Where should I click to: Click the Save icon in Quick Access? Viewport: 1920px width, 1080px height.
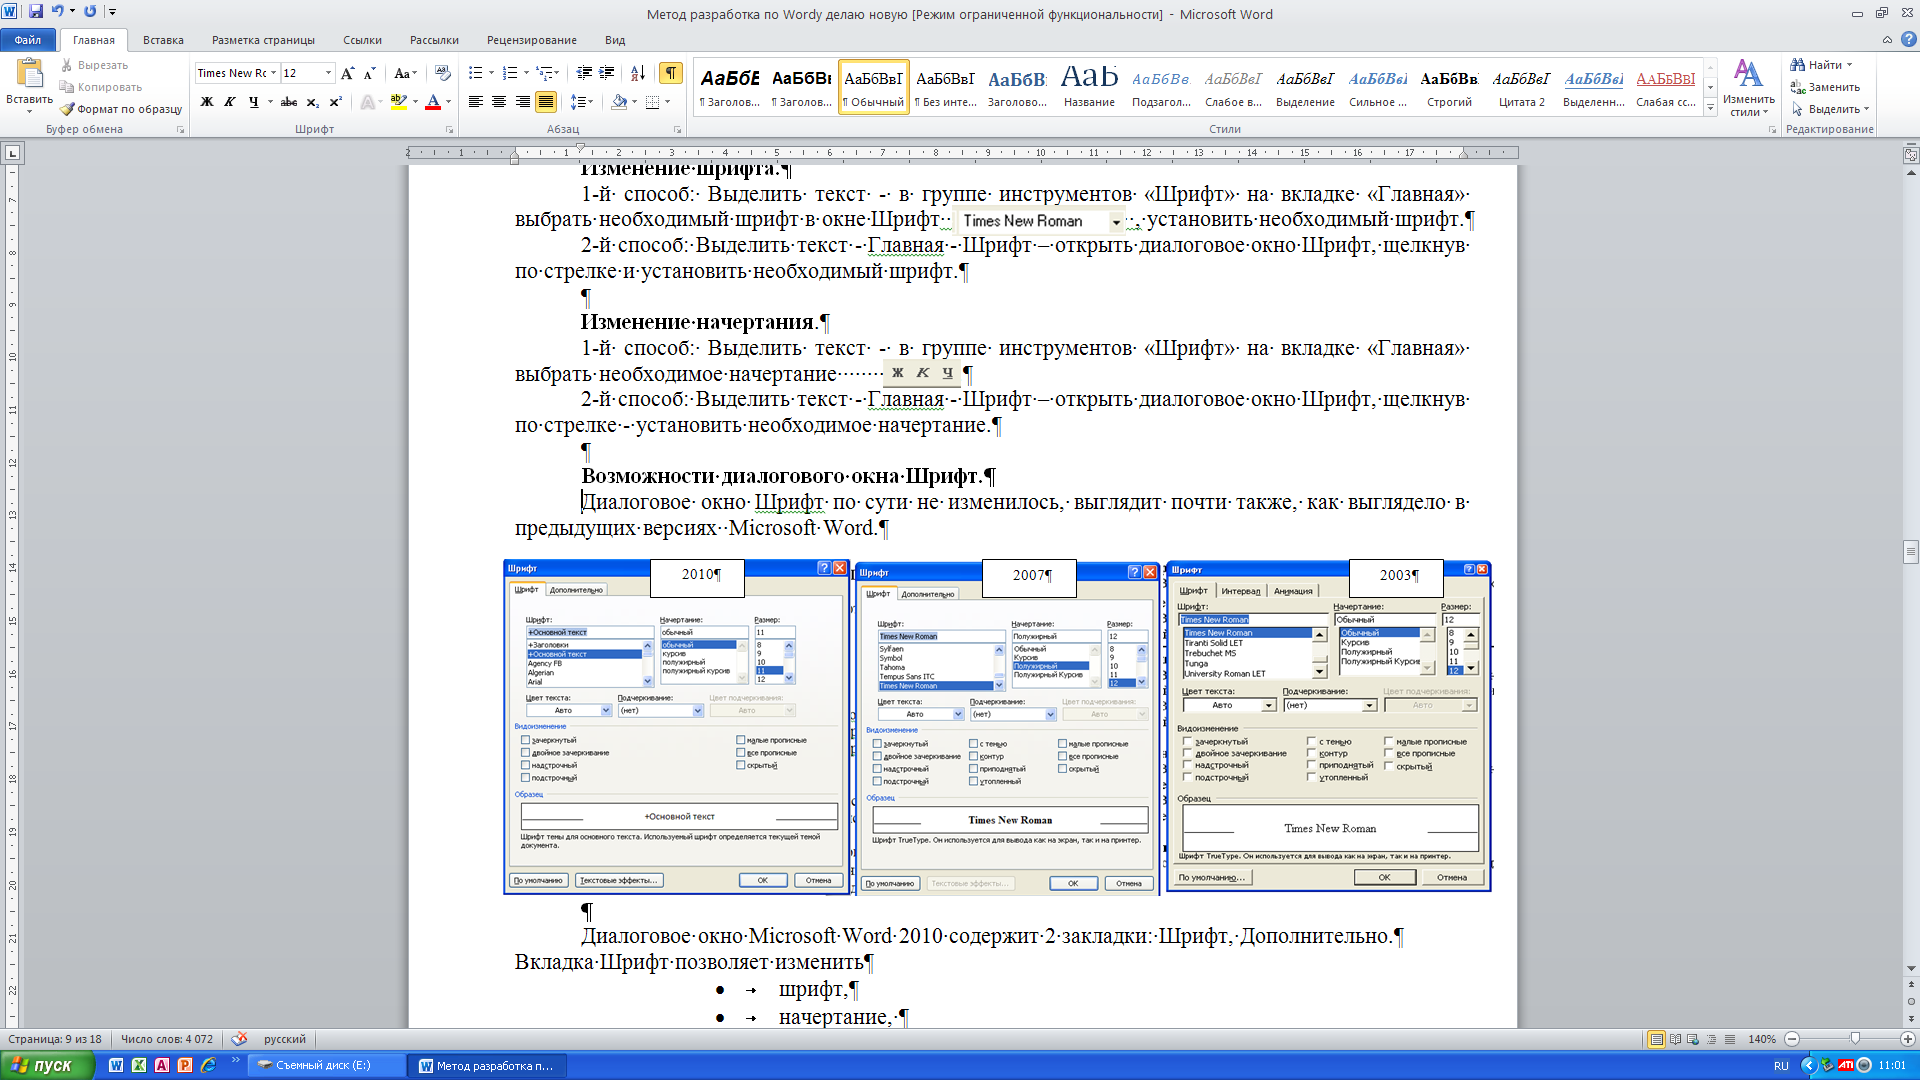pyautogui.click(x=35, y=11)
